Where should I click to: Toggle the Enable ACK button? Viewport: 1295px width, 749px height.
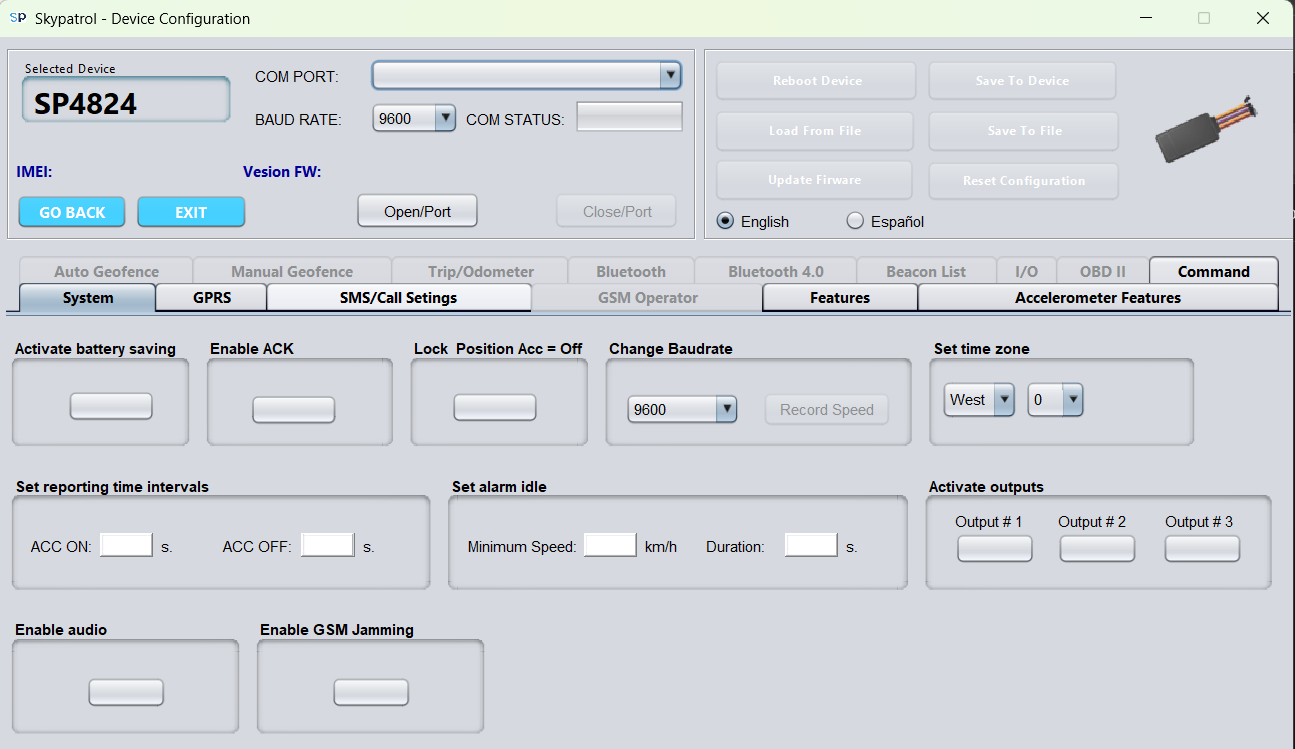click(293, 410)
